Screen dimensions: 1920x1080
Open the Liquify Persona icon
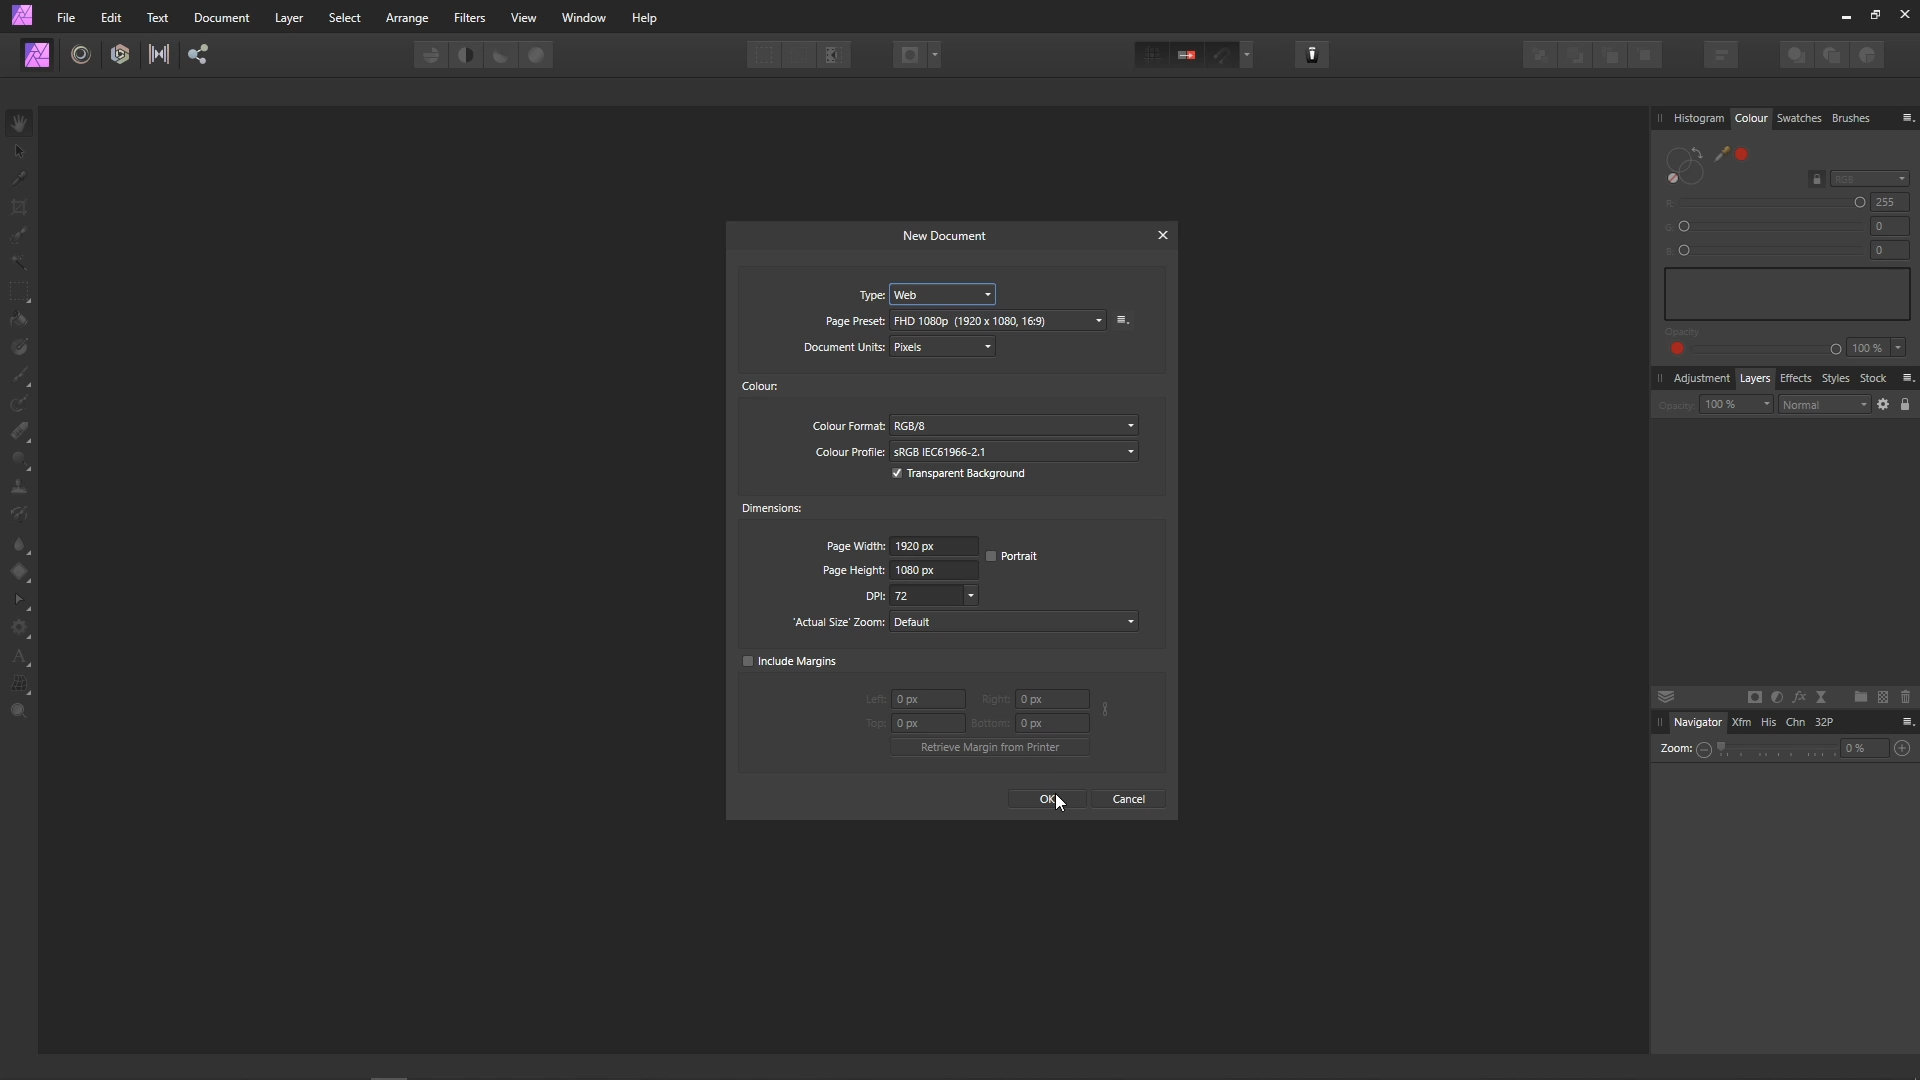point(81,55)
